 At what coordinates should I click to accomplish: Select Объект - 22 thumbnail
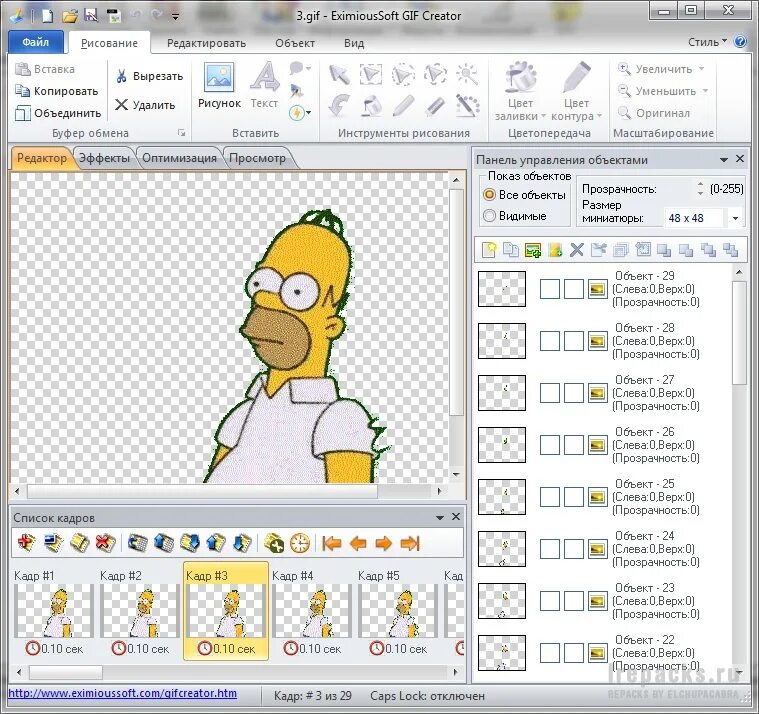pyautogui.click(x=501, y=653)
